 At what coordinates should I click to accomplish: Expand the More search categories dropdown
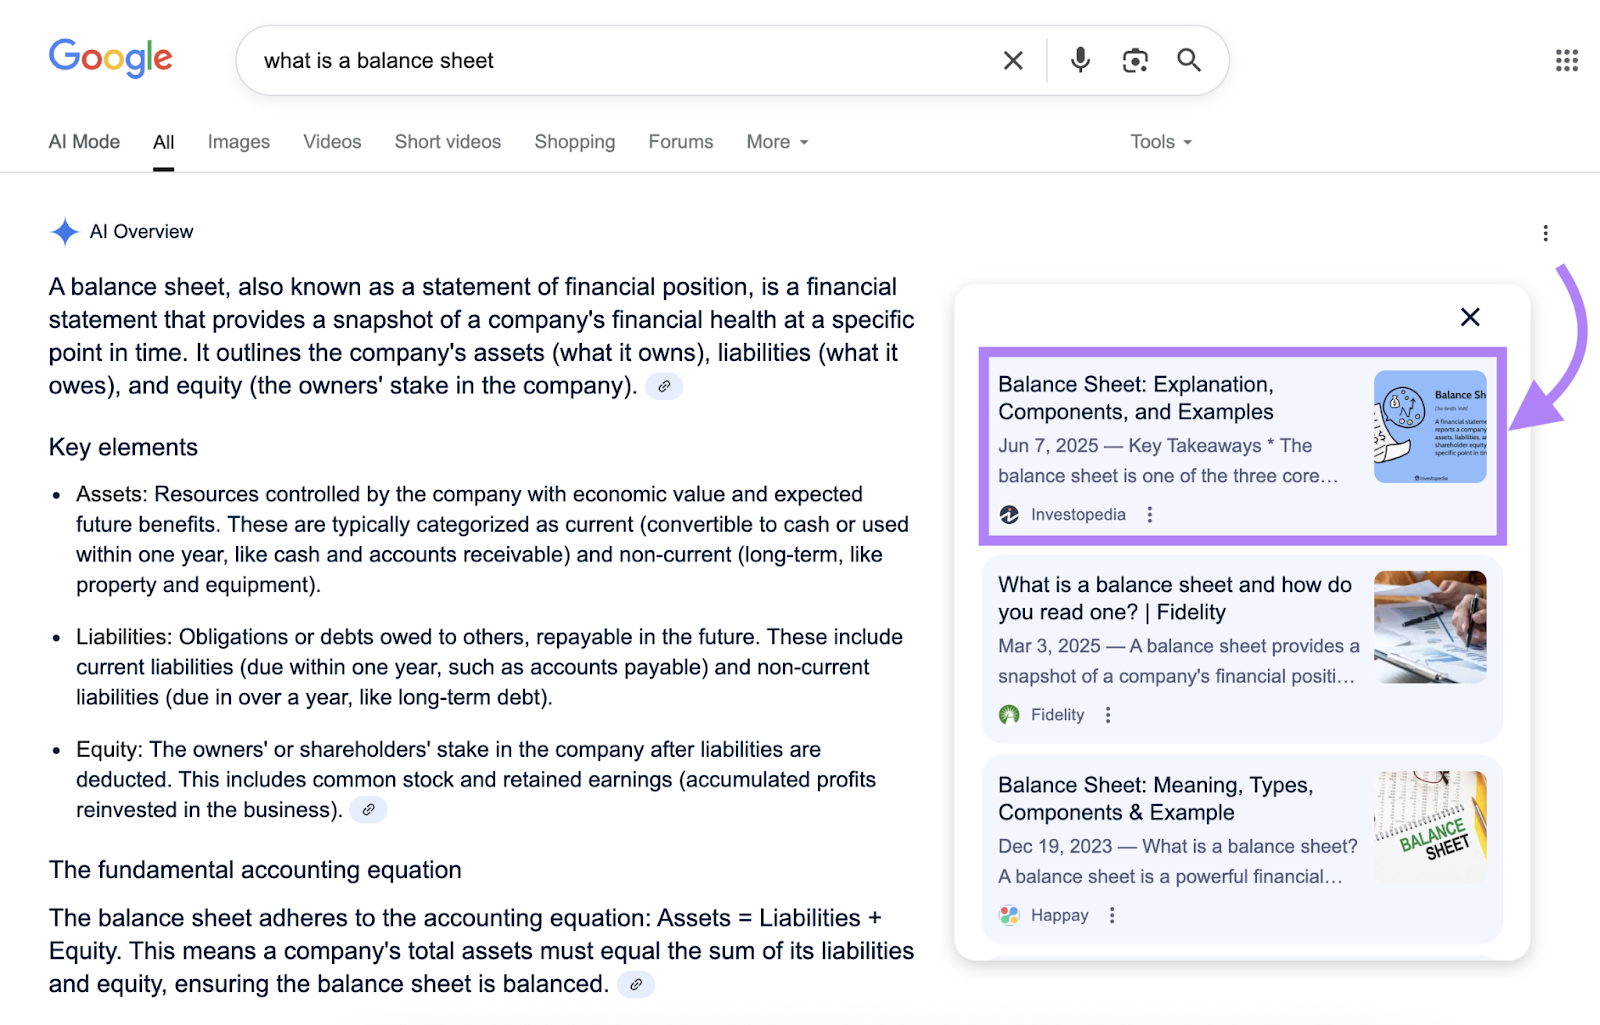776,141
